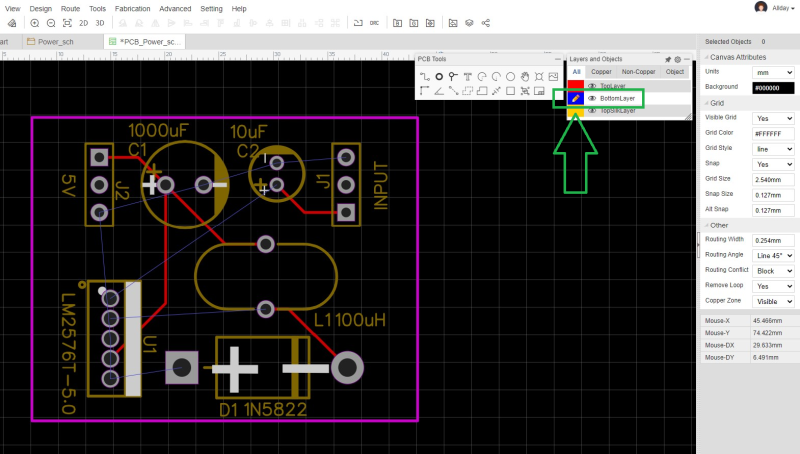This screenshot has width=800, height=454.
Task: Select the first Arc tool in PCB Tools
Action: pyautogui.click(x=482, y=77)
